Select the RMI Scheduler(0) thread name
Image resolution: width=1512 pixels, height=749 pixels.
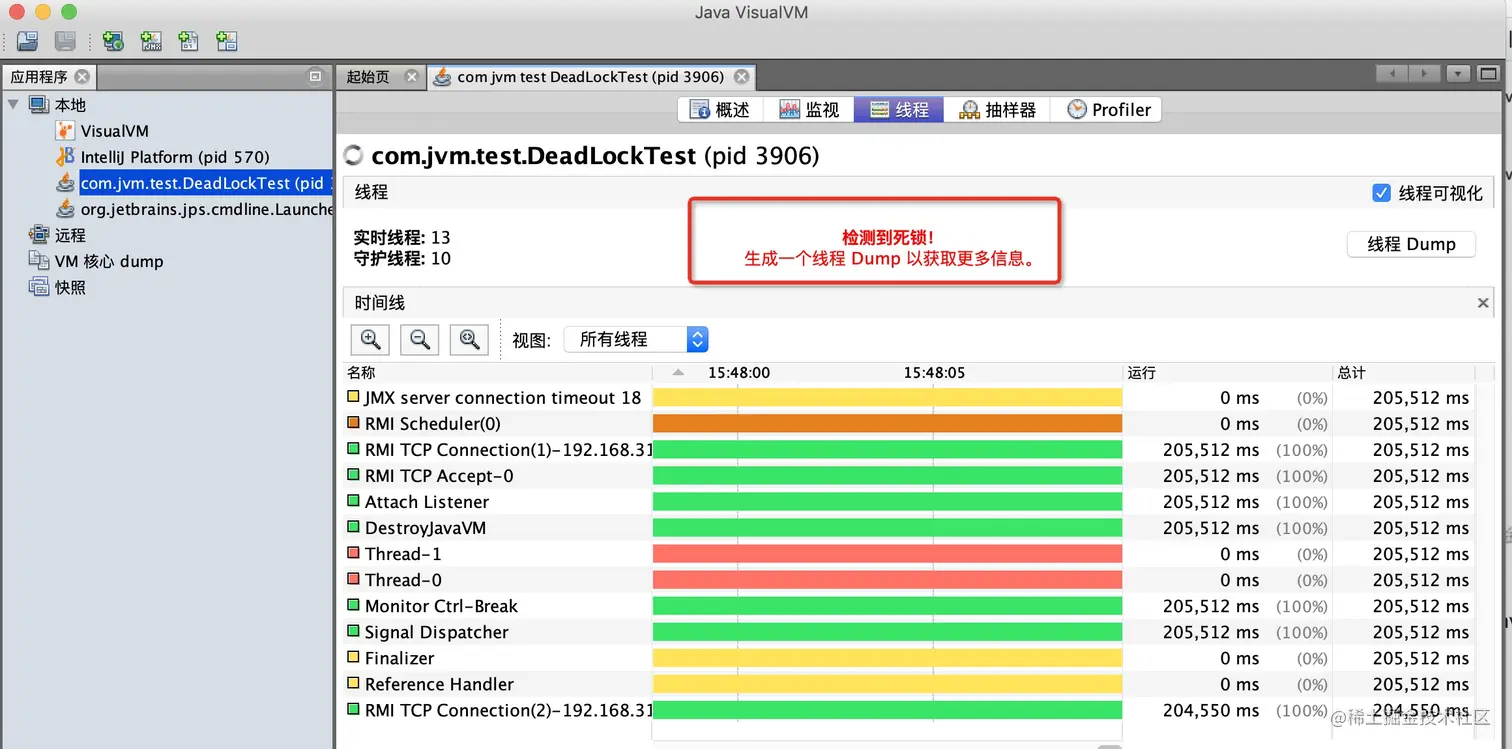(433, 424)
